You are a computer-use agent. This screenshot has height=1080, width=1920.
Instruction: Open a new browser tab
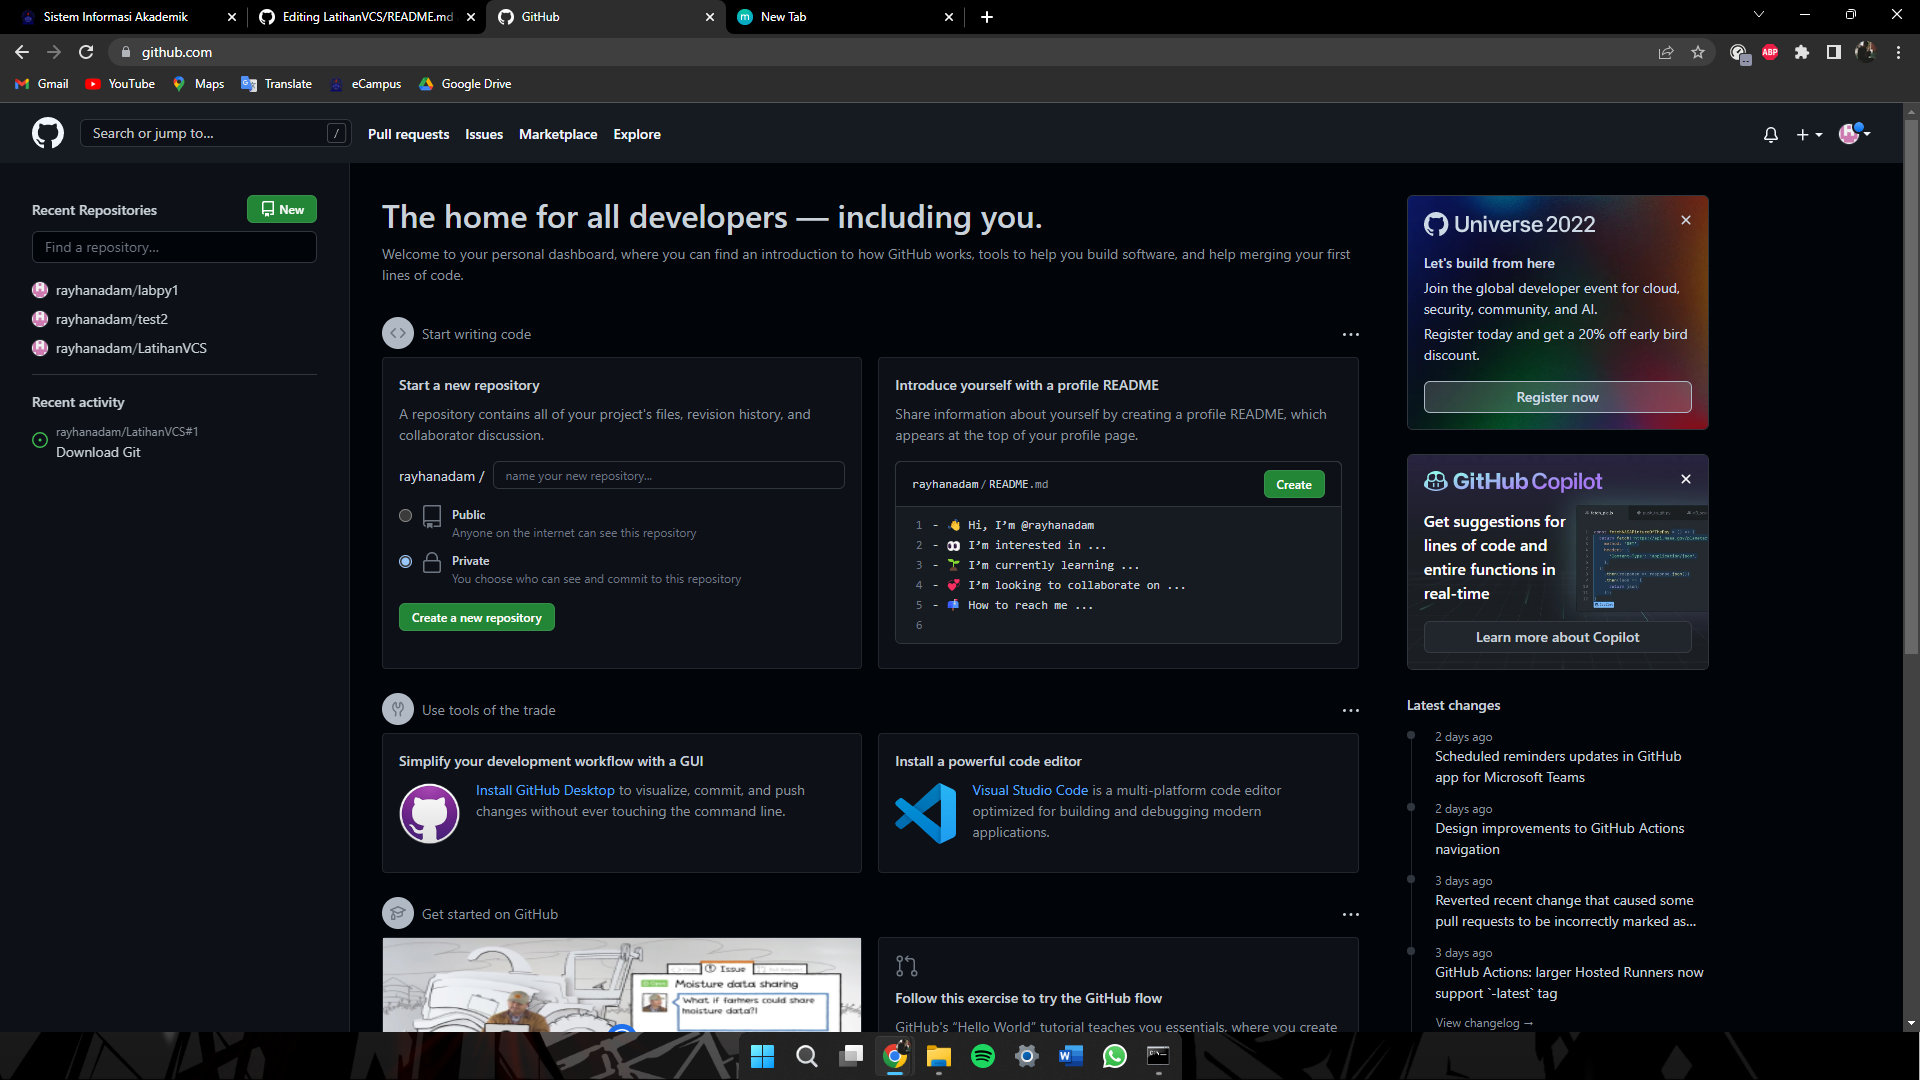pos(987,17)
